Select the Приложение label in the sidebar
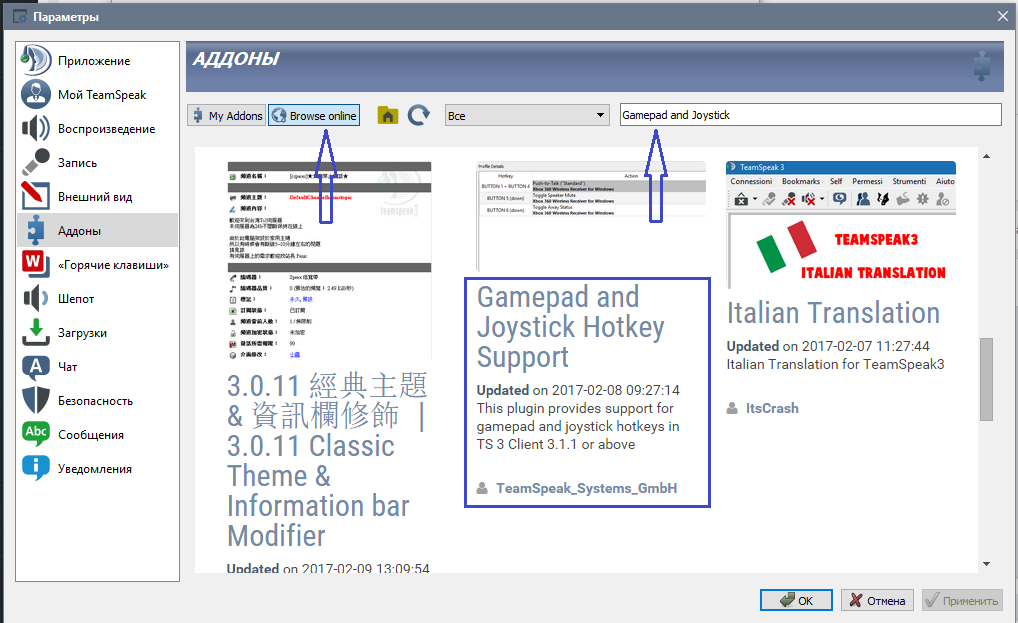 pos(94,61)
